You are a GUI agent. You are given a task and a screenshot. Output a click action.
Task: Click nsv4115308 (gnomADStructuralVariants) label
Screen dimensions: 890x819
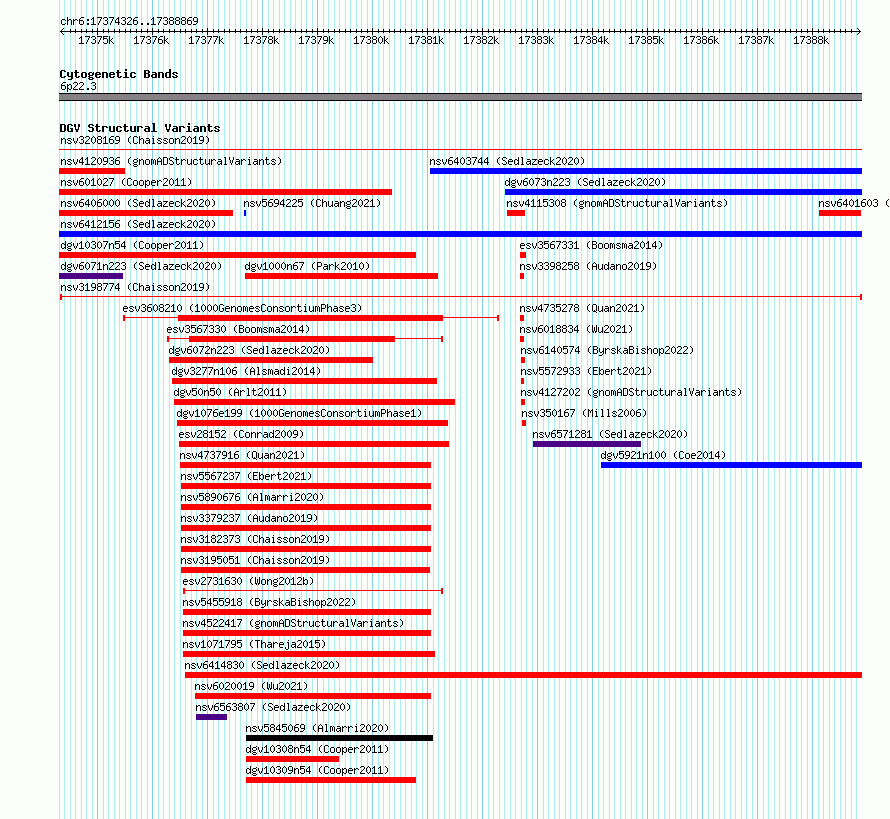pyautogui.click(x=617, y=203)
